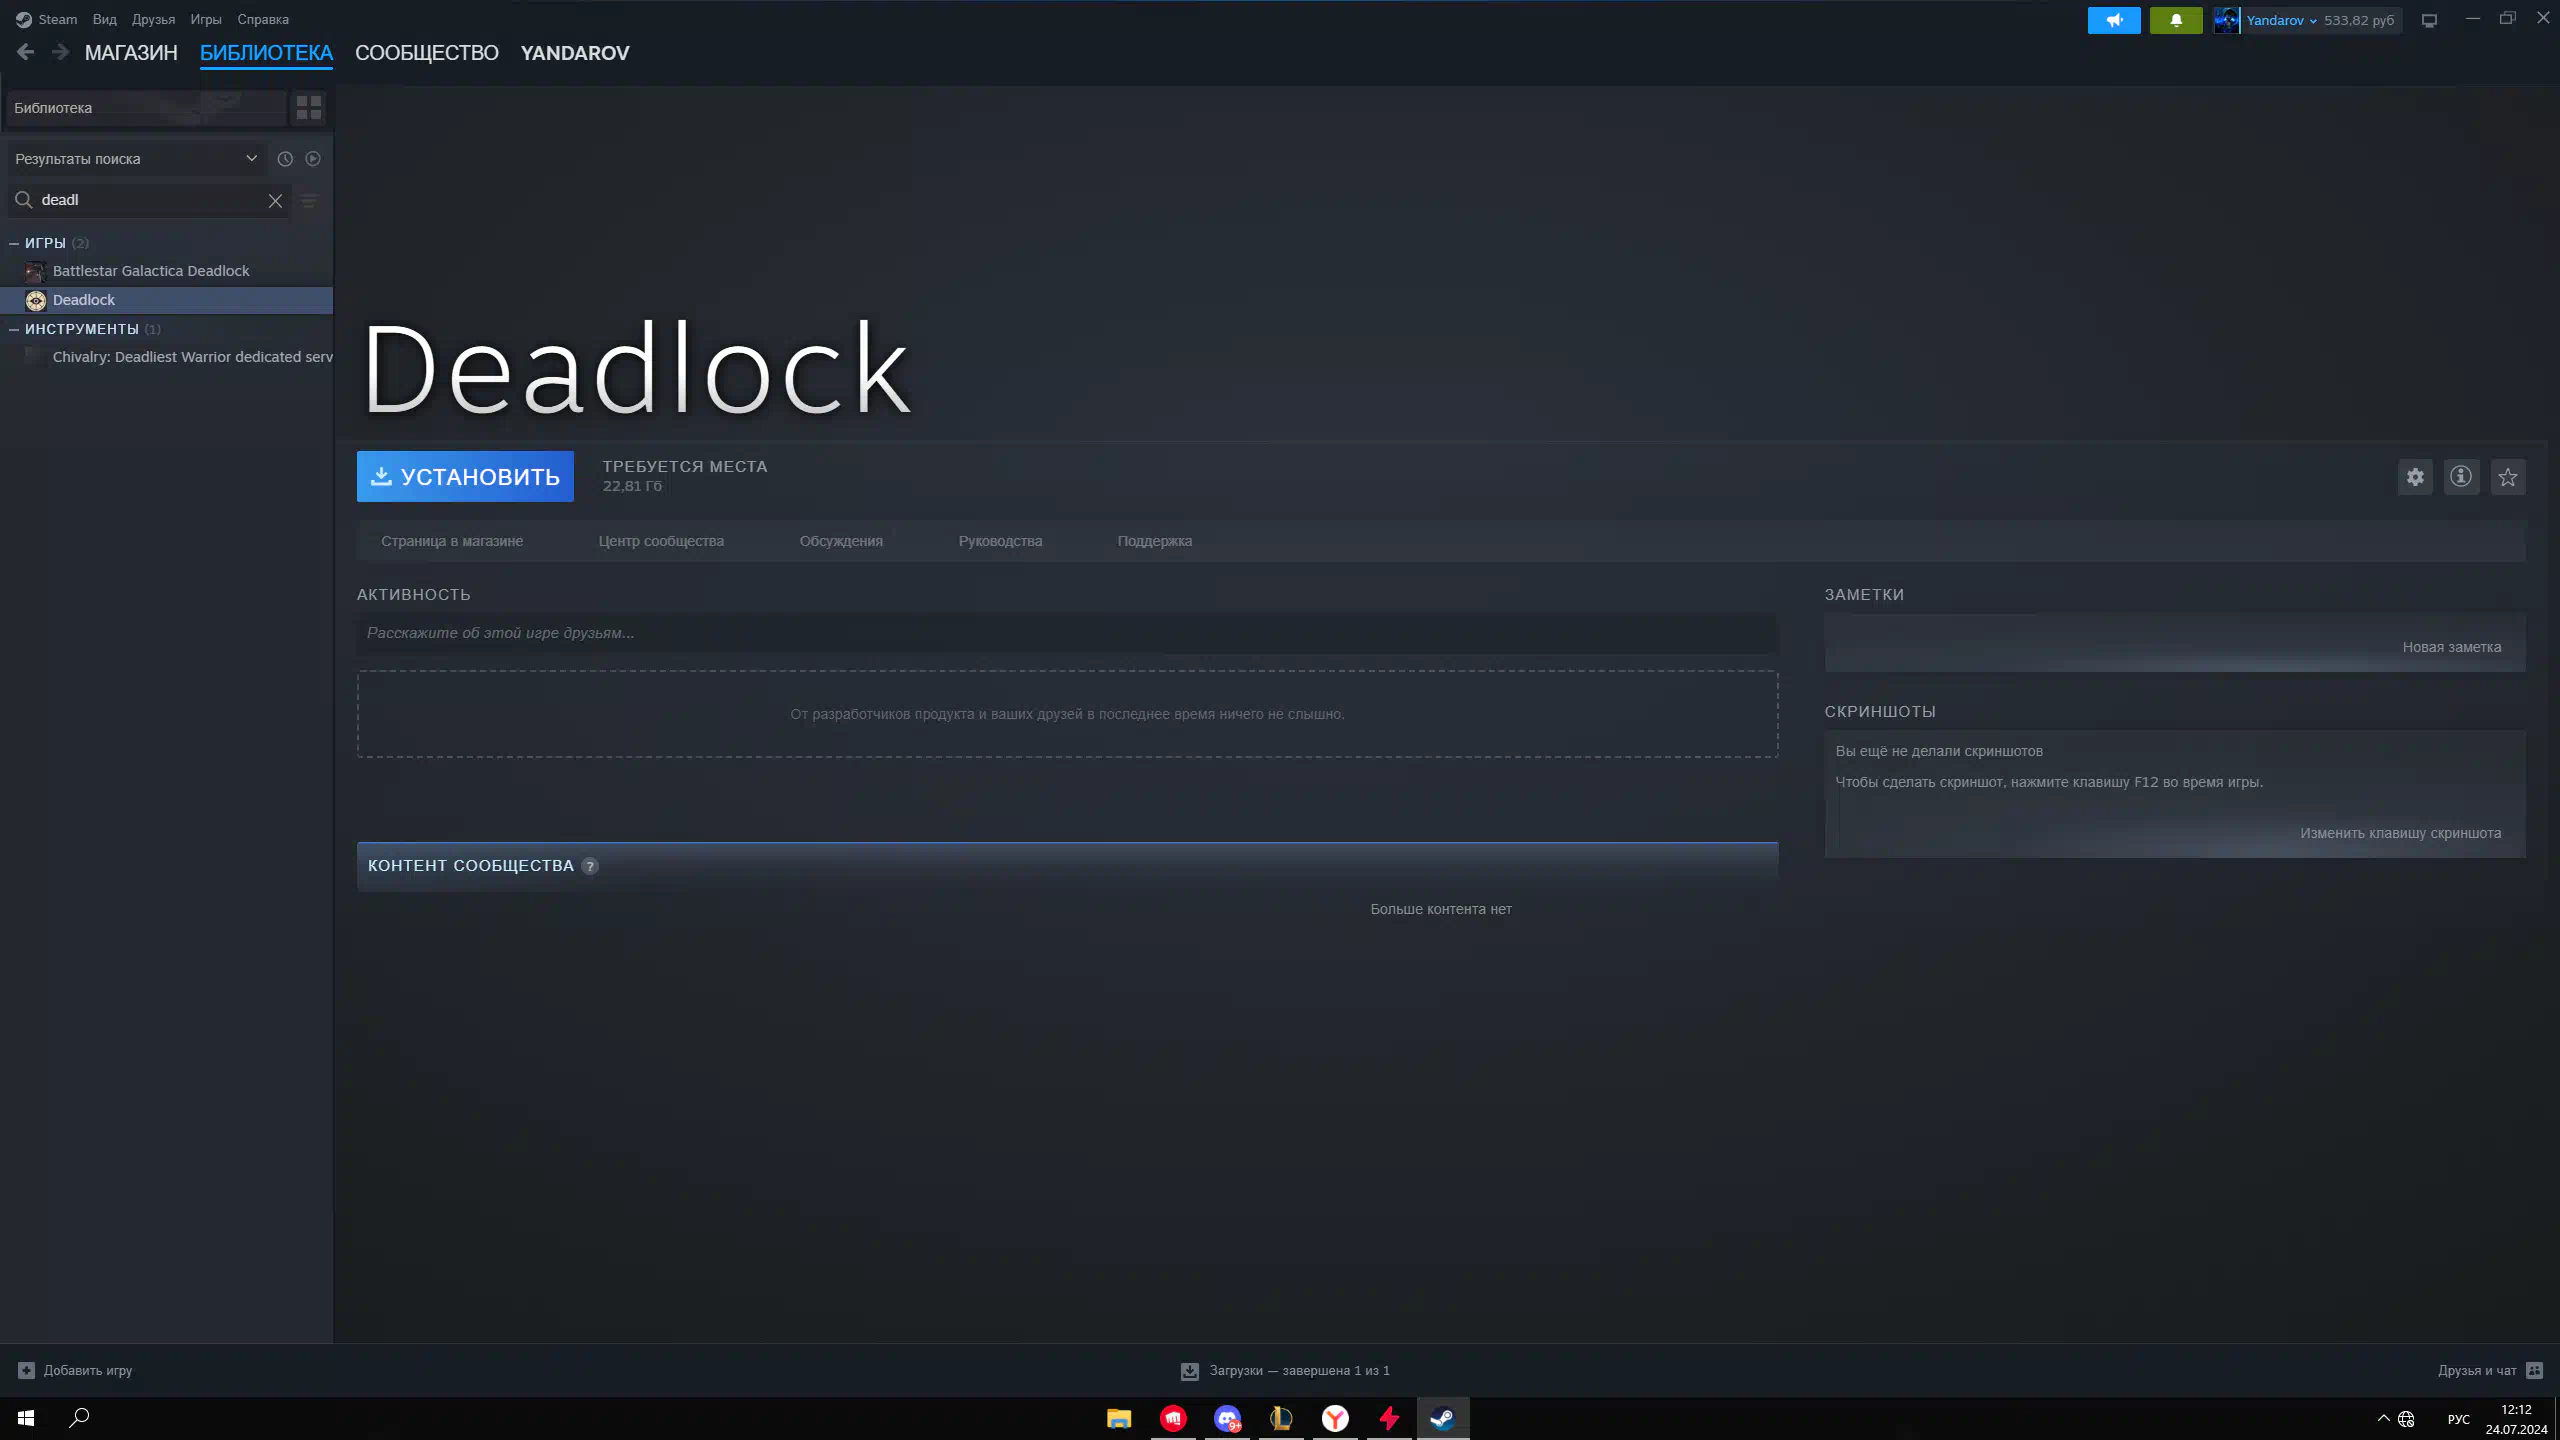The image size is (2560, 1440).
Task: Switch the РУС keyboard language indicator
Action: tap(2459, 1419)
